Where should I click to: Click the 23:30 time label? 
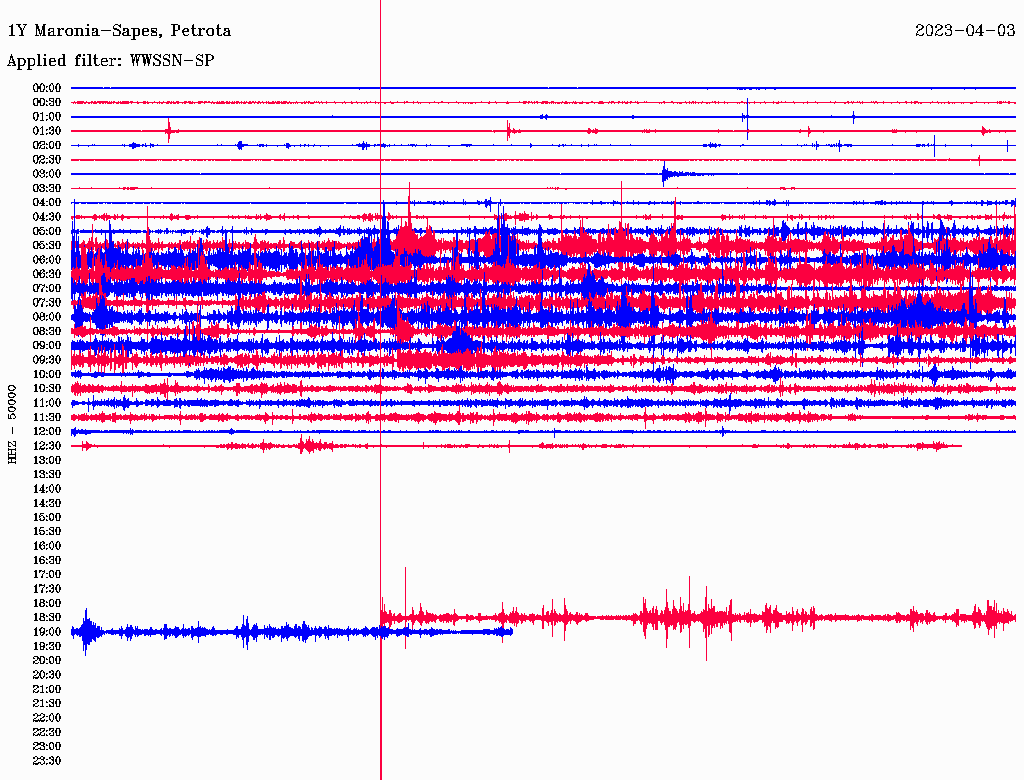pos(47,761)
